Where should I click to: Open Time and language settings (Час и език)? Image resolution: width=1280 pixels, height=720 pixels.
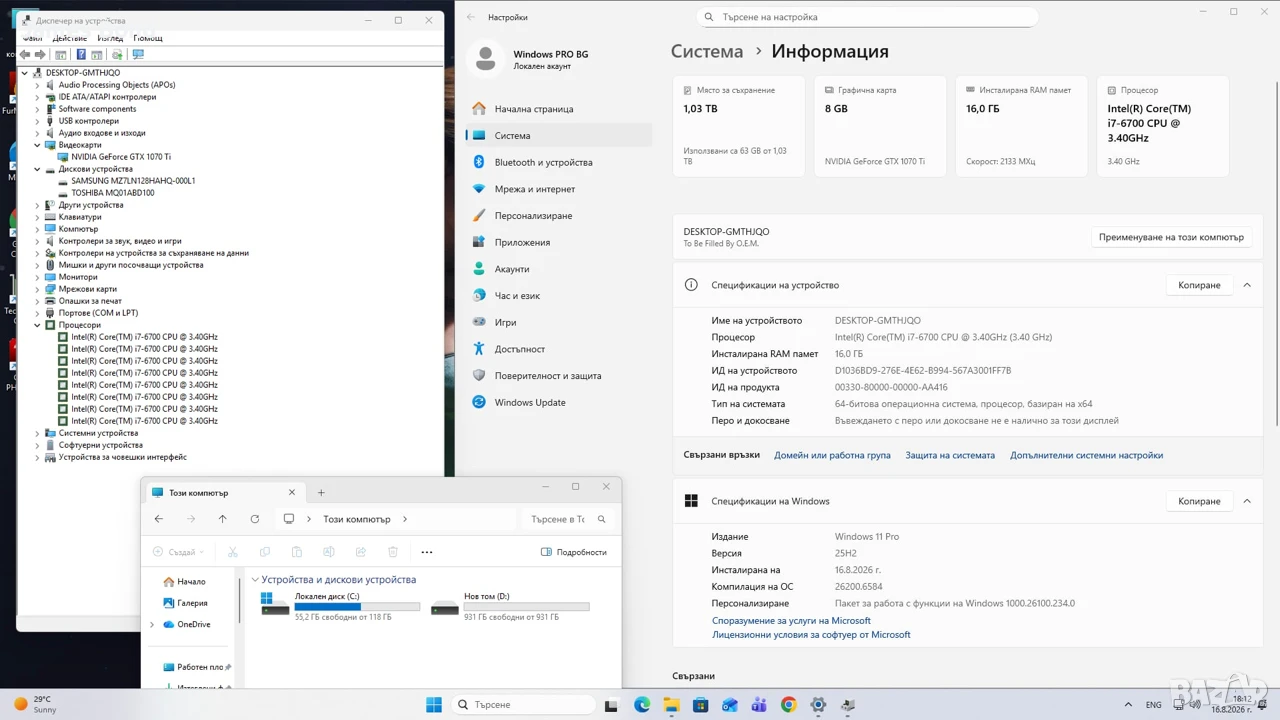point(560,296)
